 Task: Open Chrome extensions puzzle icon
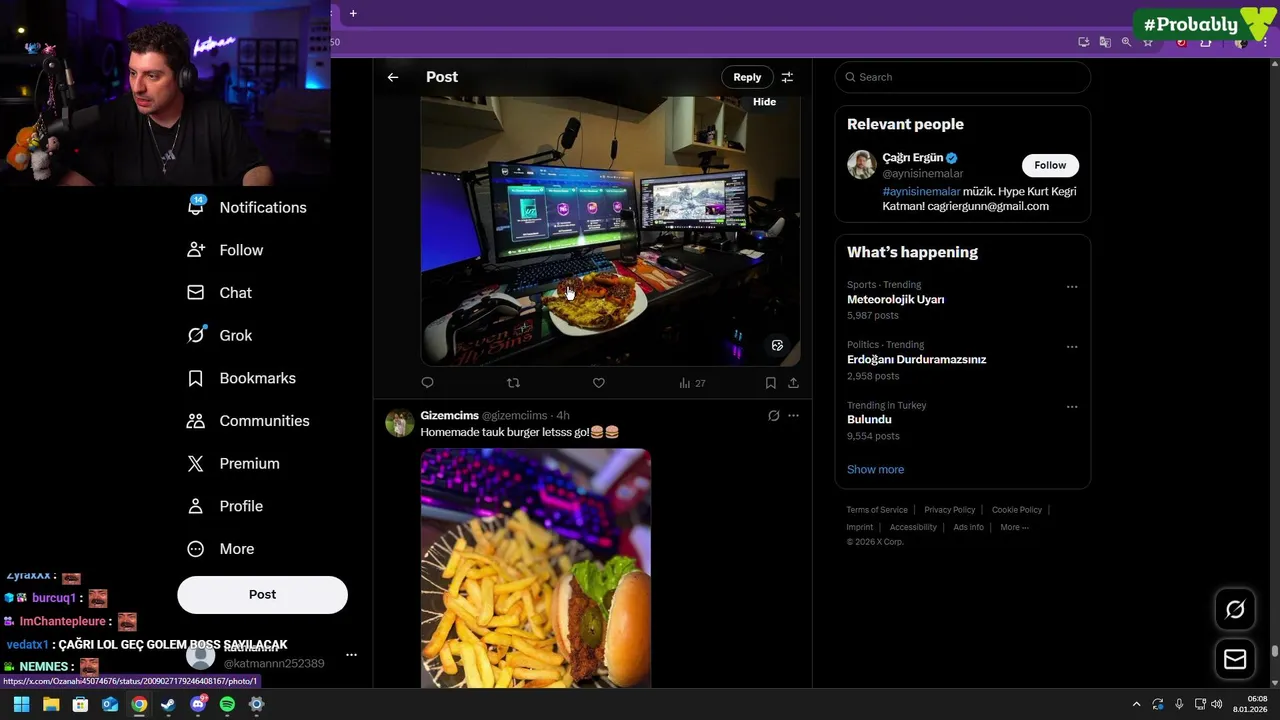point(1206,42)
